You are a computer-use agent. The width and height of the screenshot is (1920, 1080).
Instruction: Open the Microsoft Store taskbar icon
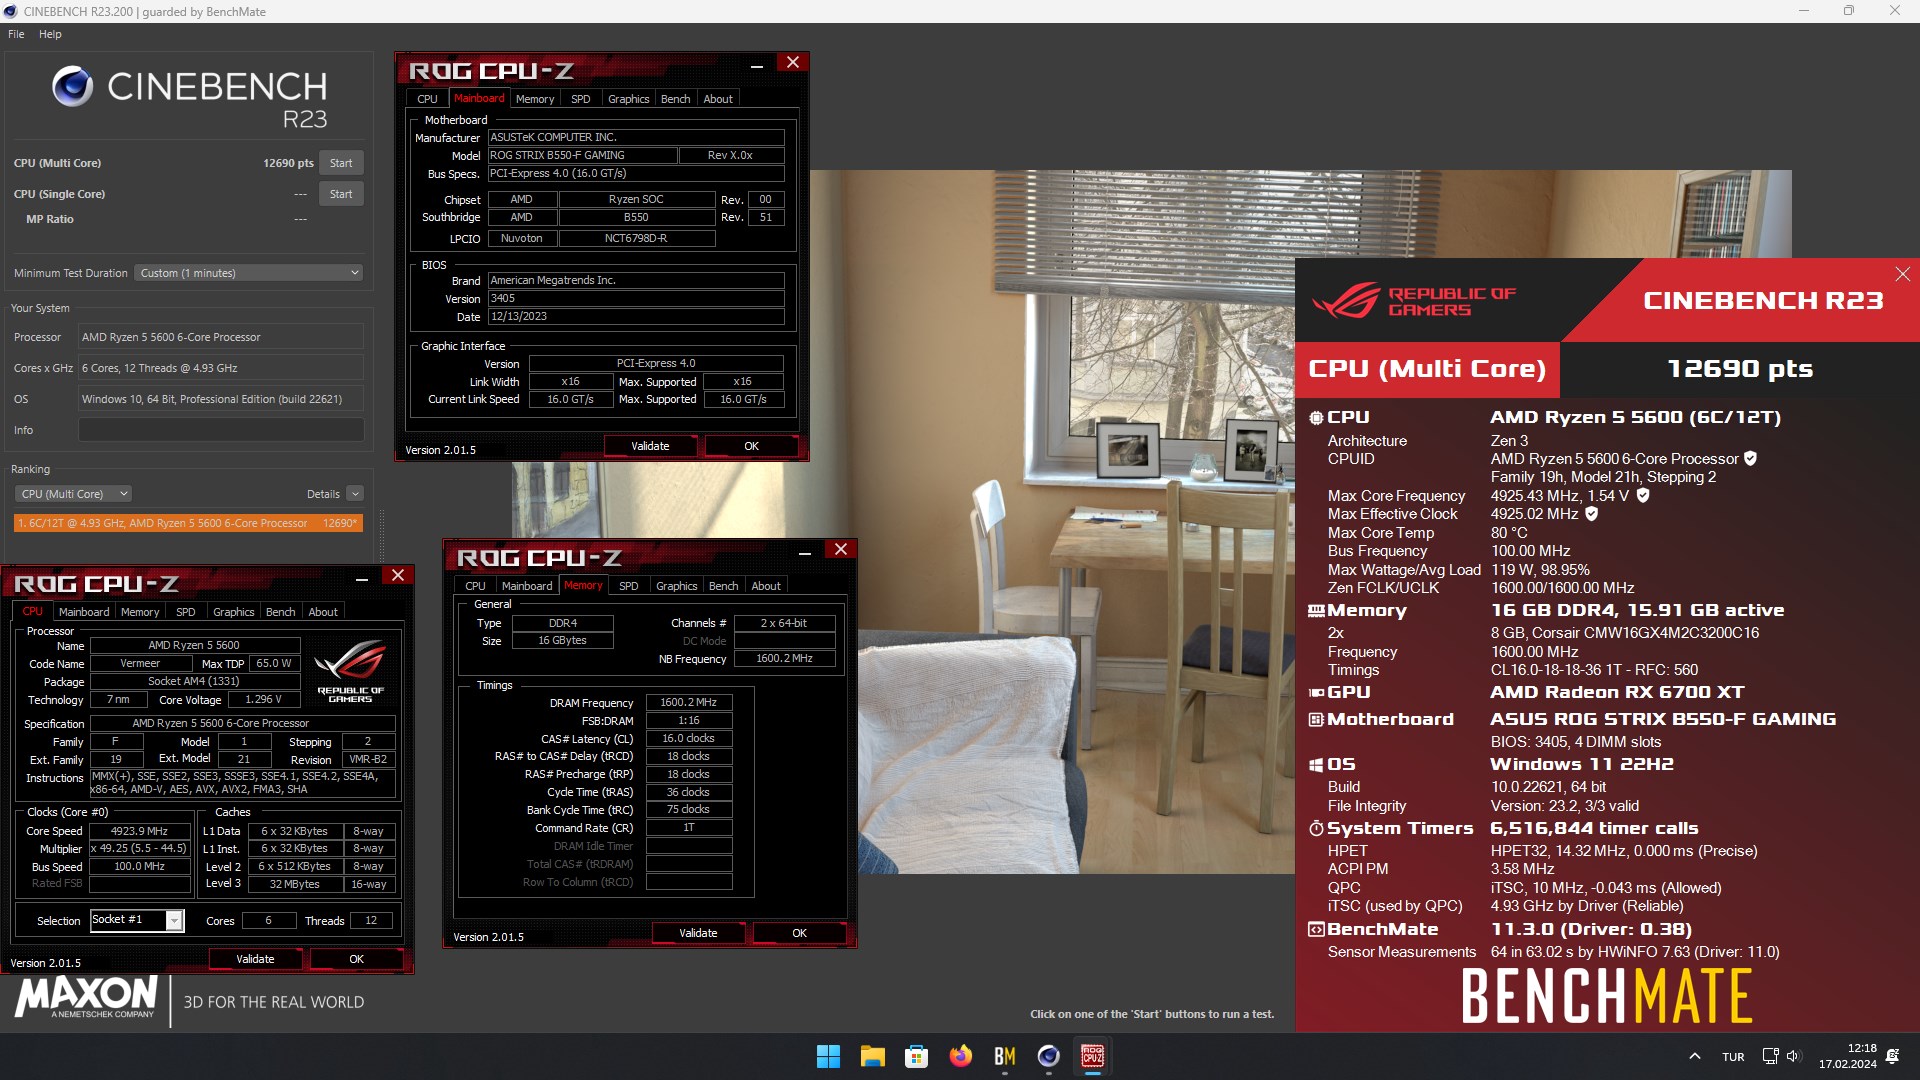[916, 1056]
